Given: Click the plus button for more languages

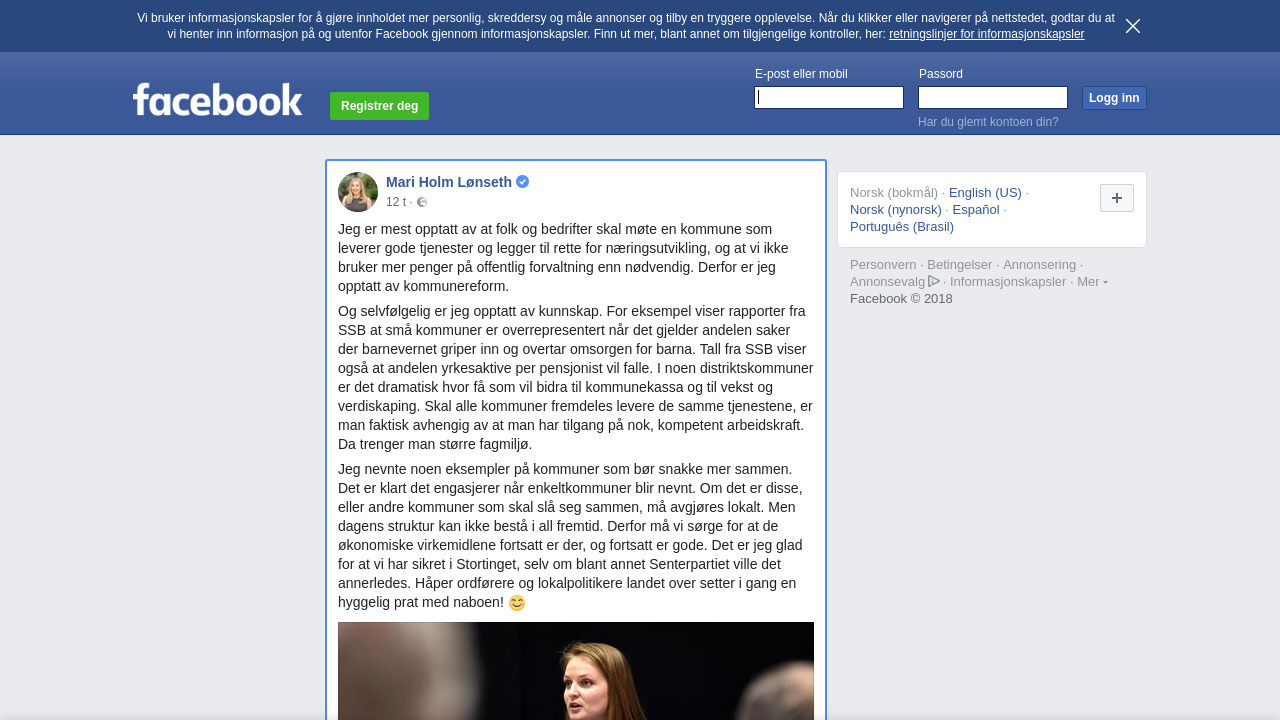Looking at the screenshot, I should (1117, 198).
